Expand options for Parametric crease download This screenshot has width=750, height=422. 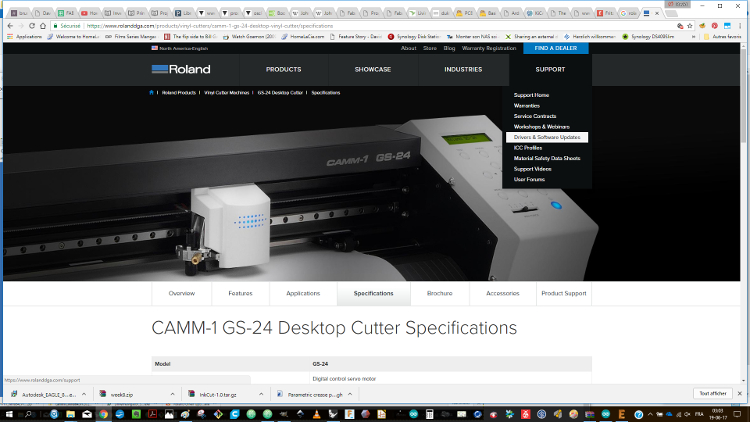pyautogui.click(x=350, y=394)
